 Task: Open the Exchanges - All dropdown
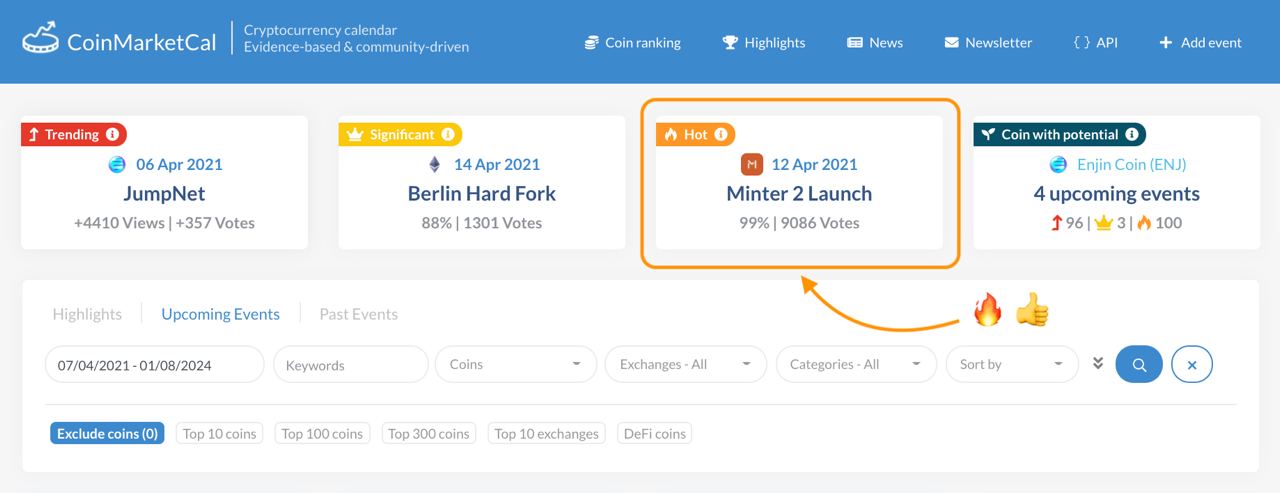point(686,365)
